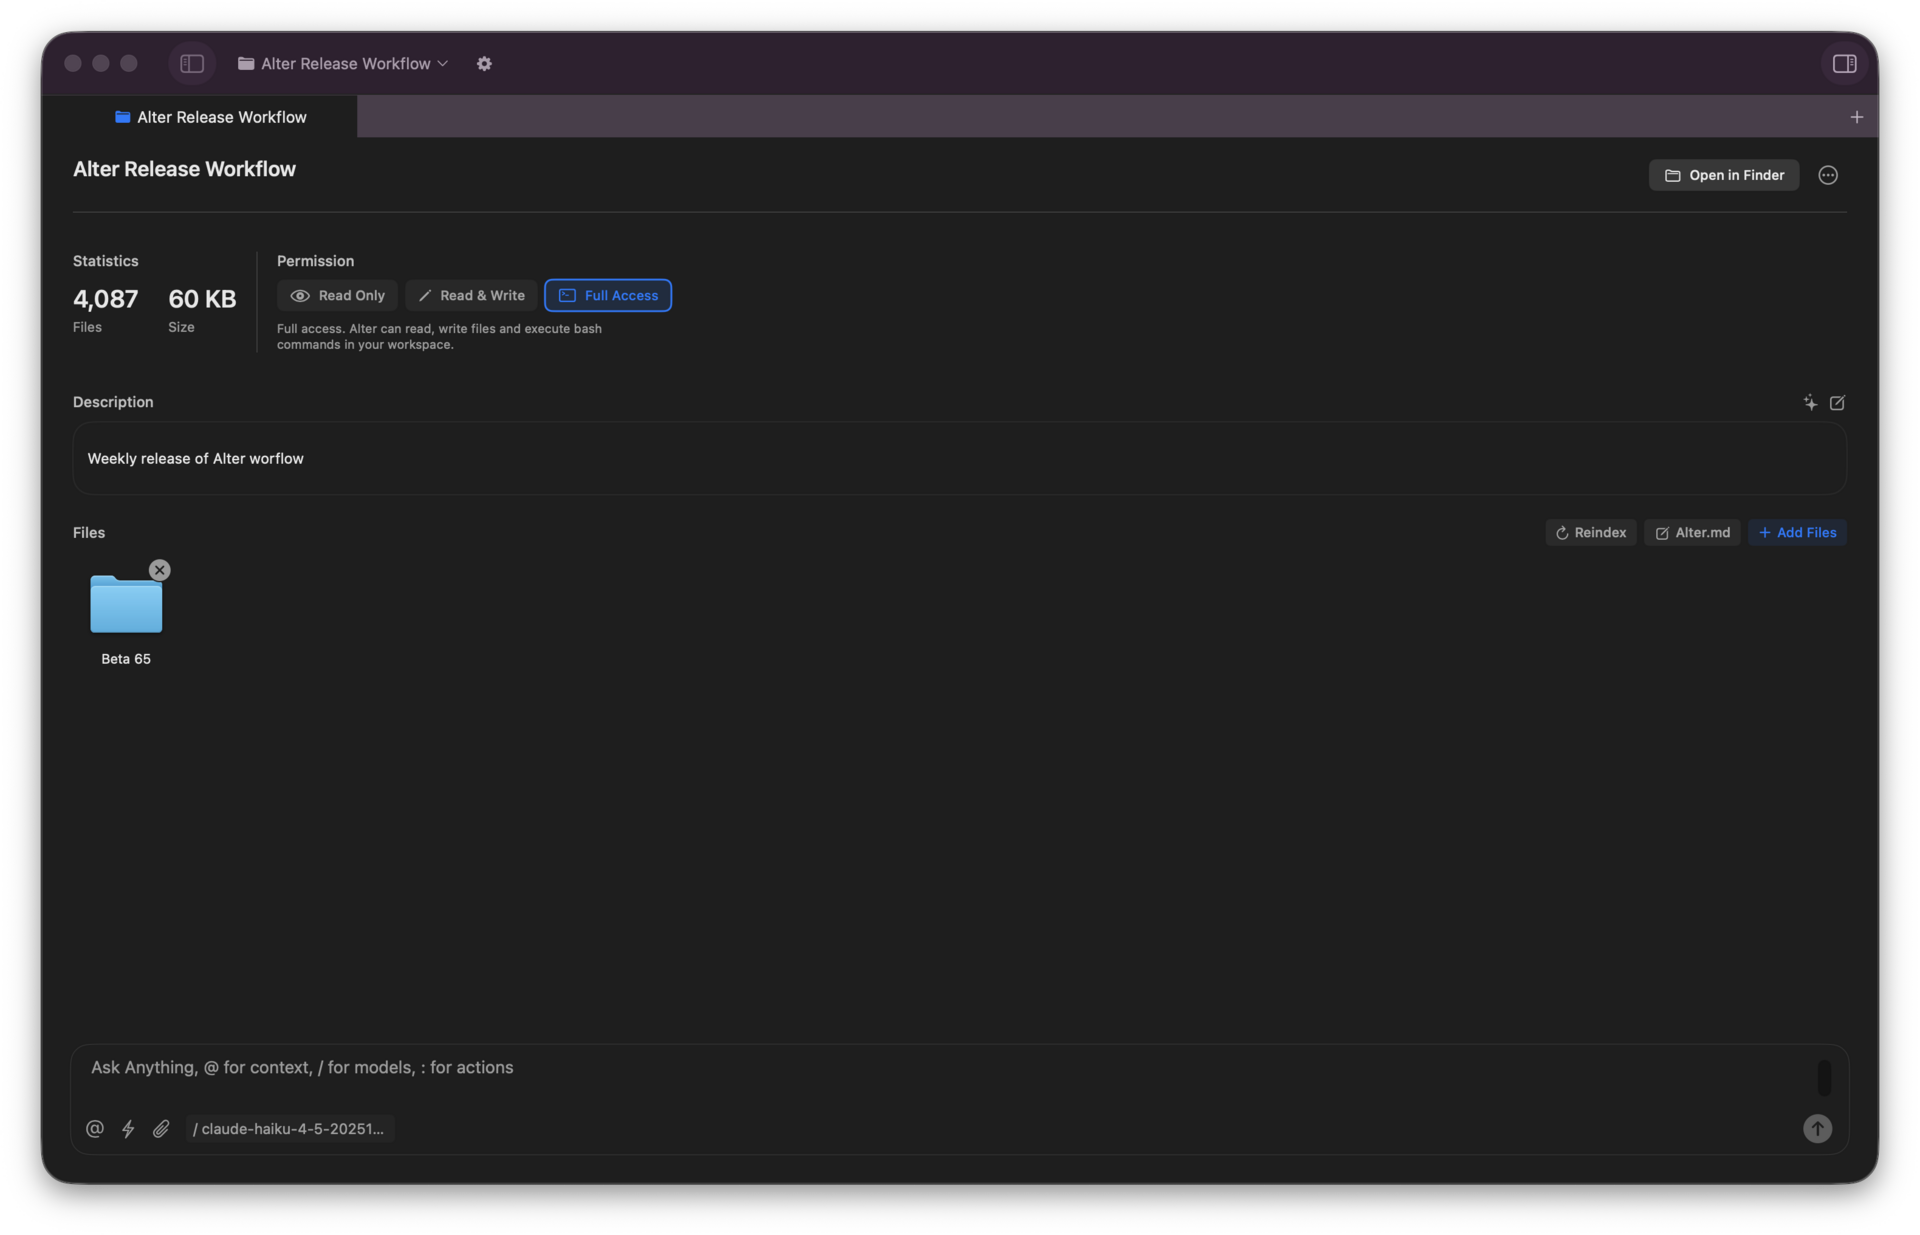Reindex the workspace files
Viewport: 1920px width, 1235px height.
pos(1590,532)
